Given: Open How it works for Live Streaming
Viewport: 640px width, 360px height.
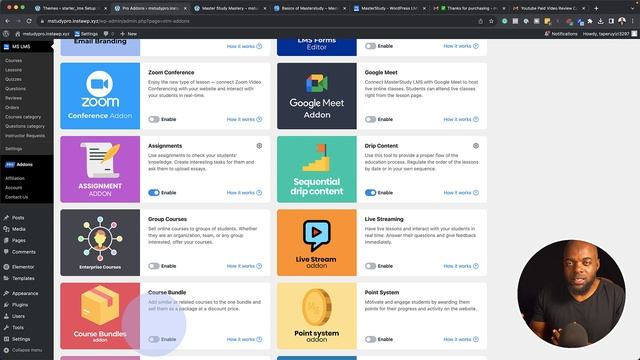Looking at the screenshot, I should [461, 266].
